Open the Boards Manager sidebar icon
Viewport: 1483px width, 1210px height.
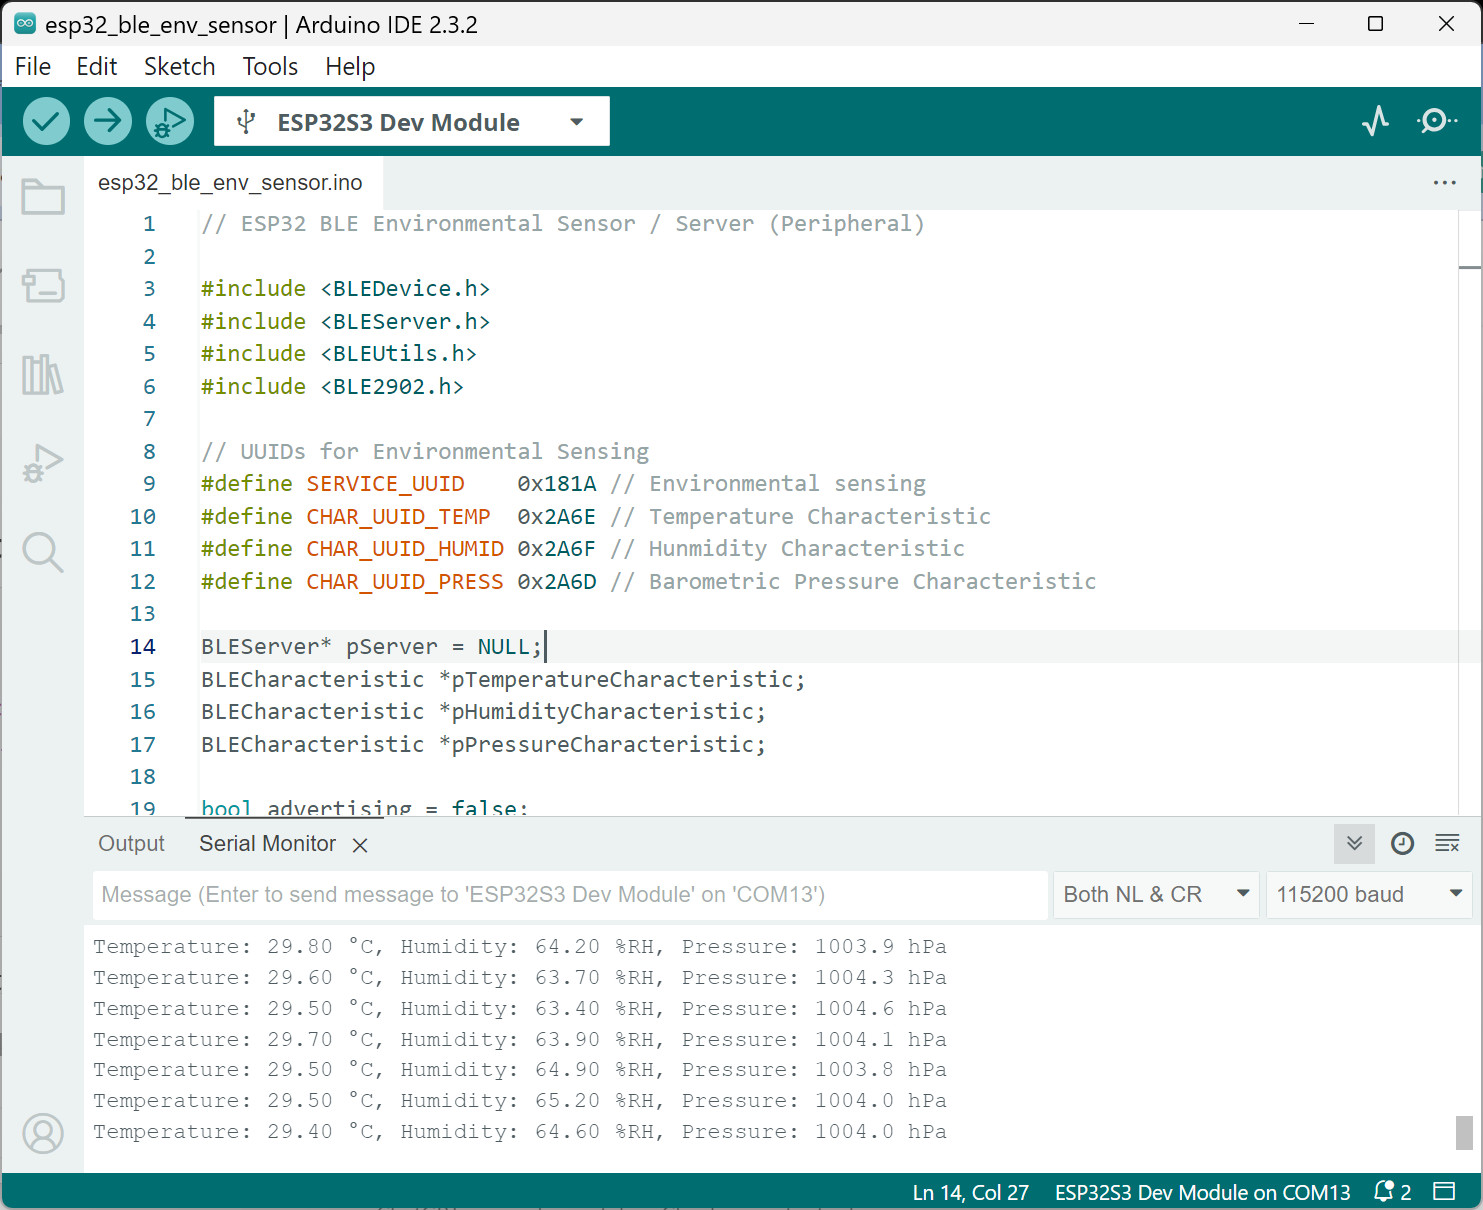point(43,286)
